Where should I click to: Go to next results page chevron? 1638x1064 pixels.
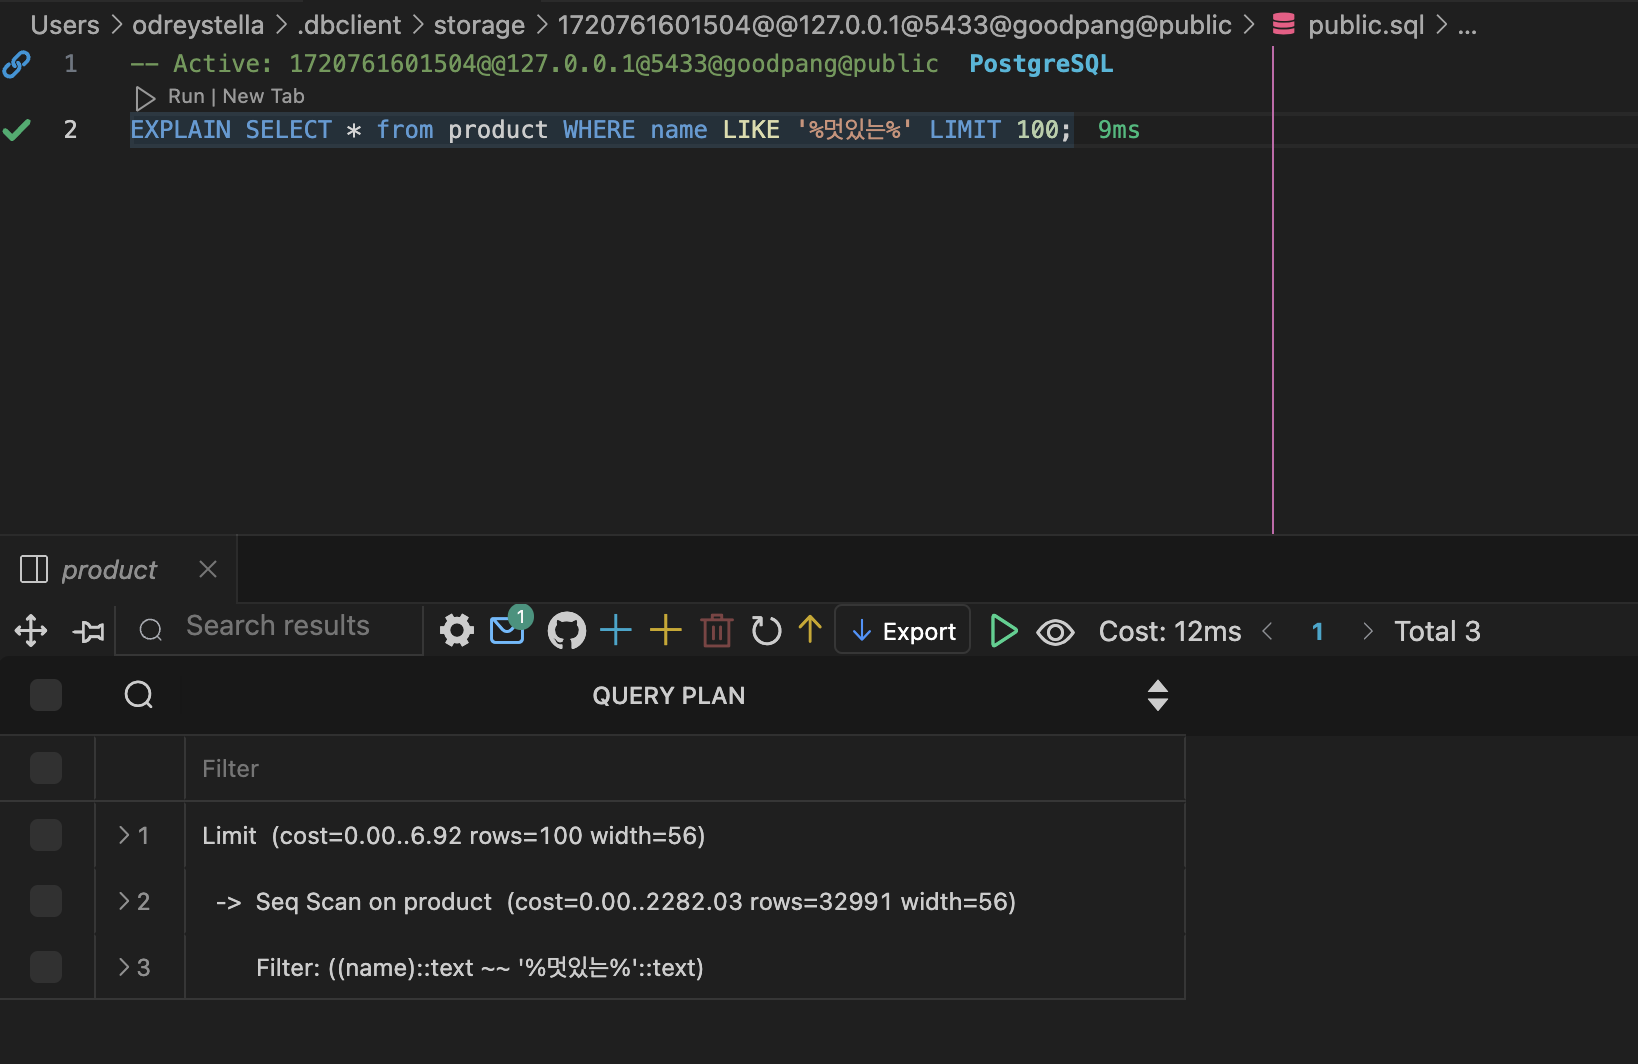pos(1368,631)
